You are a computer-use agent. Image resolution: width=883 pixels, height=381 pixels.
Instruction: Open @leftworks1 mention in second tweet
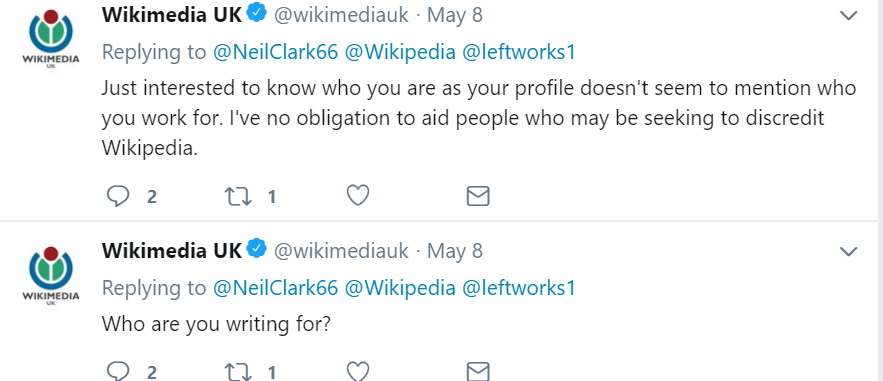click(519, 288)
